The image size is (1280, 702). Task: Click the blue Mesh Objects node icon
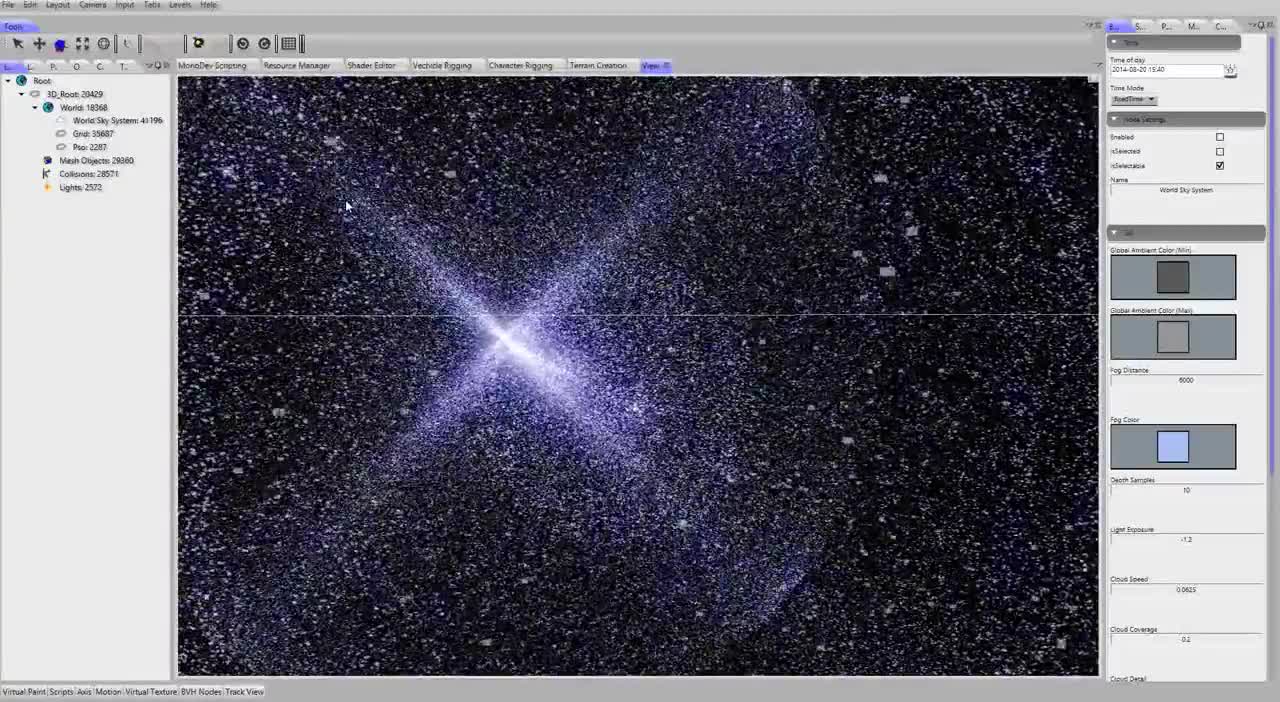point(48,160)
